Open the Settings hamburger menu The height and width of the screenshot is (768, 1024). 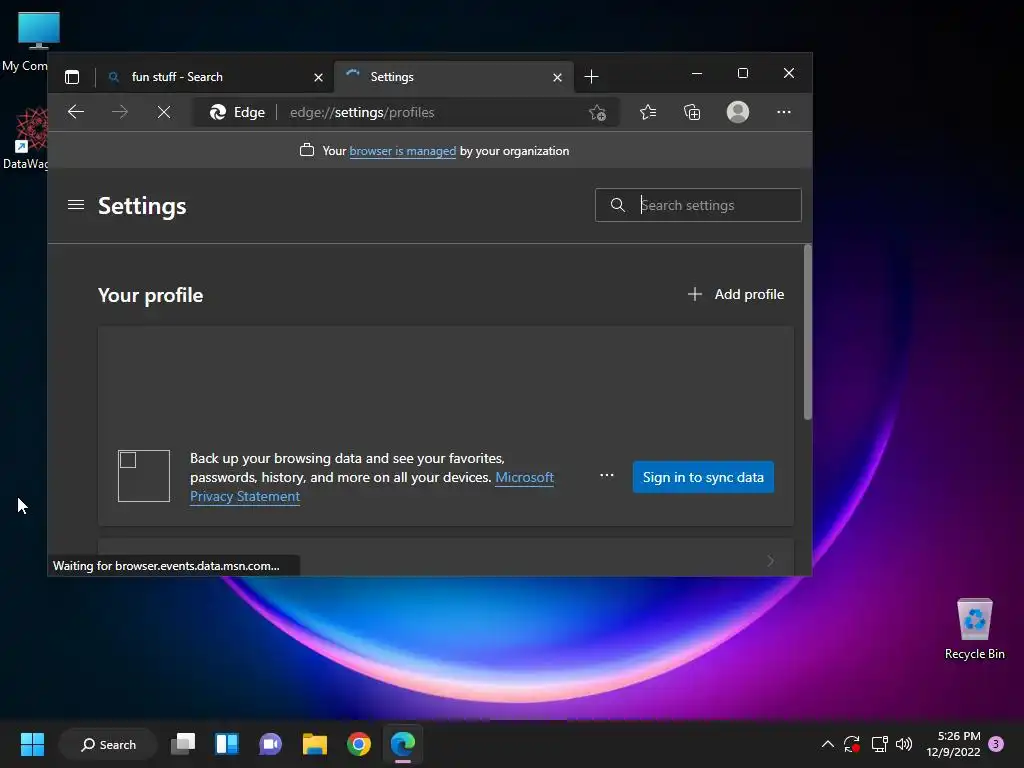point(76,205)
